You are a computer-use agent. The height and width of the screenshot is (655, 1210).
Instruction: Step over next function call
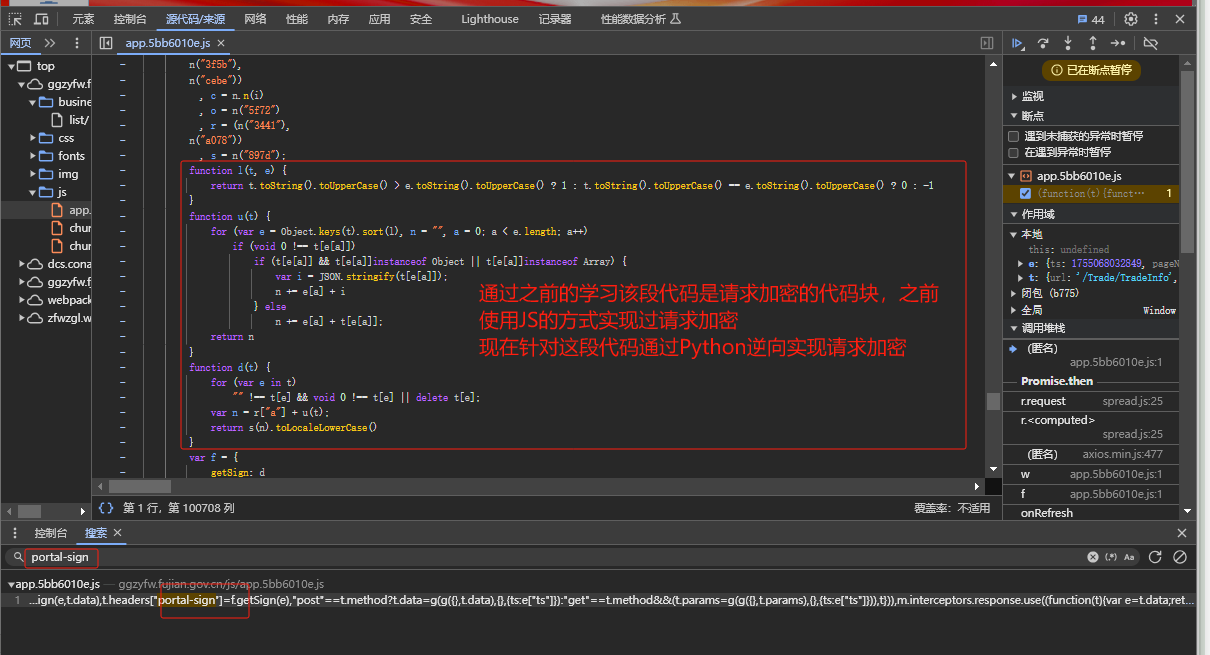[1043, 43]
